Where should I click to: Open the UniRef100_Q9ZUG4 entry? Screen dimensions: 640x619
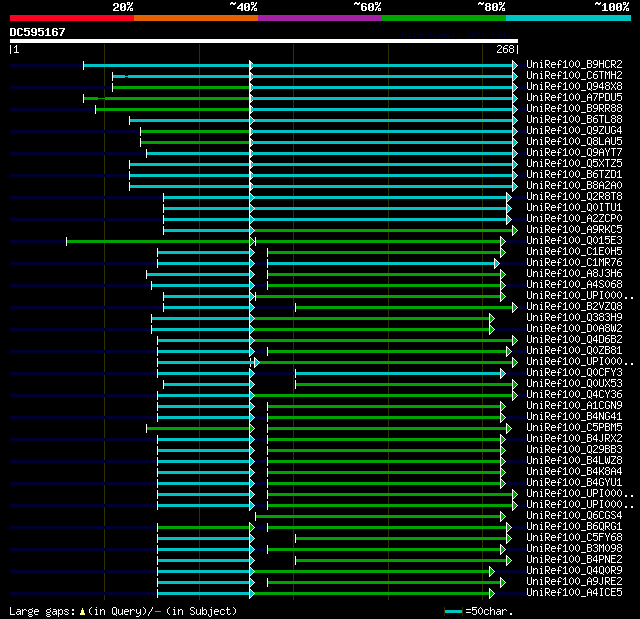coord(574,131)
